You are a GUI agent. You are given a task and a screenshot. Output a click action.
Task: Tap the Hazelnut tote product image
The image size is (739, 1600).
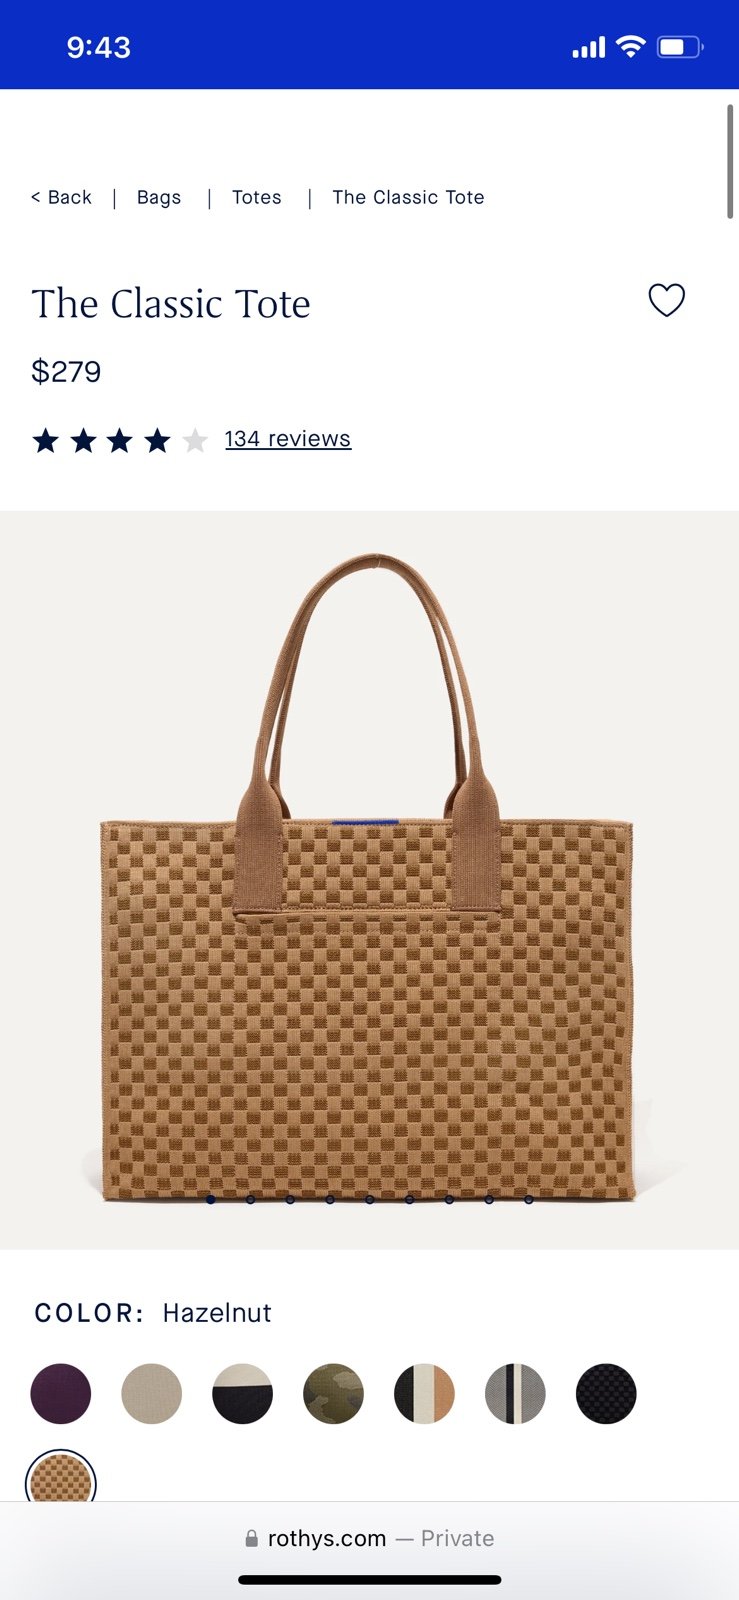click(369, 880)
